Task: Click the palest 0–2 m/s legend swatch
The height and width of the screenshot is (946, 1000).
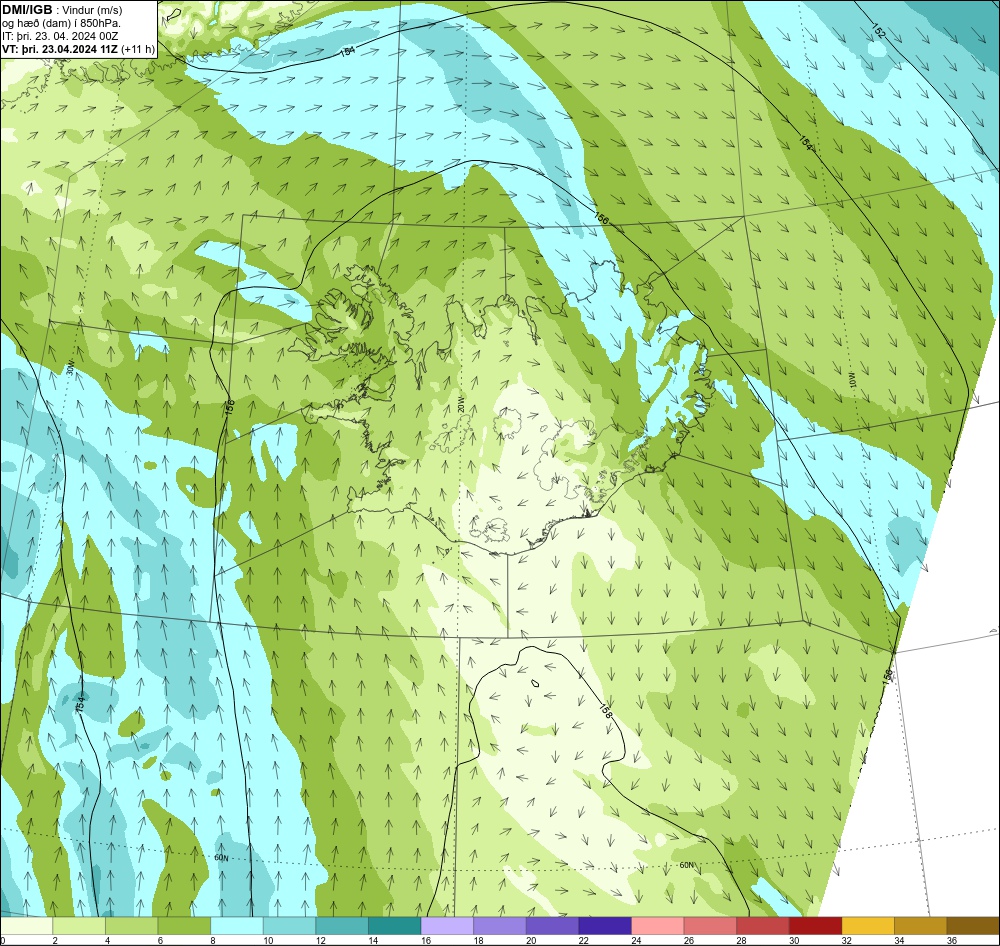Action: 26,926
